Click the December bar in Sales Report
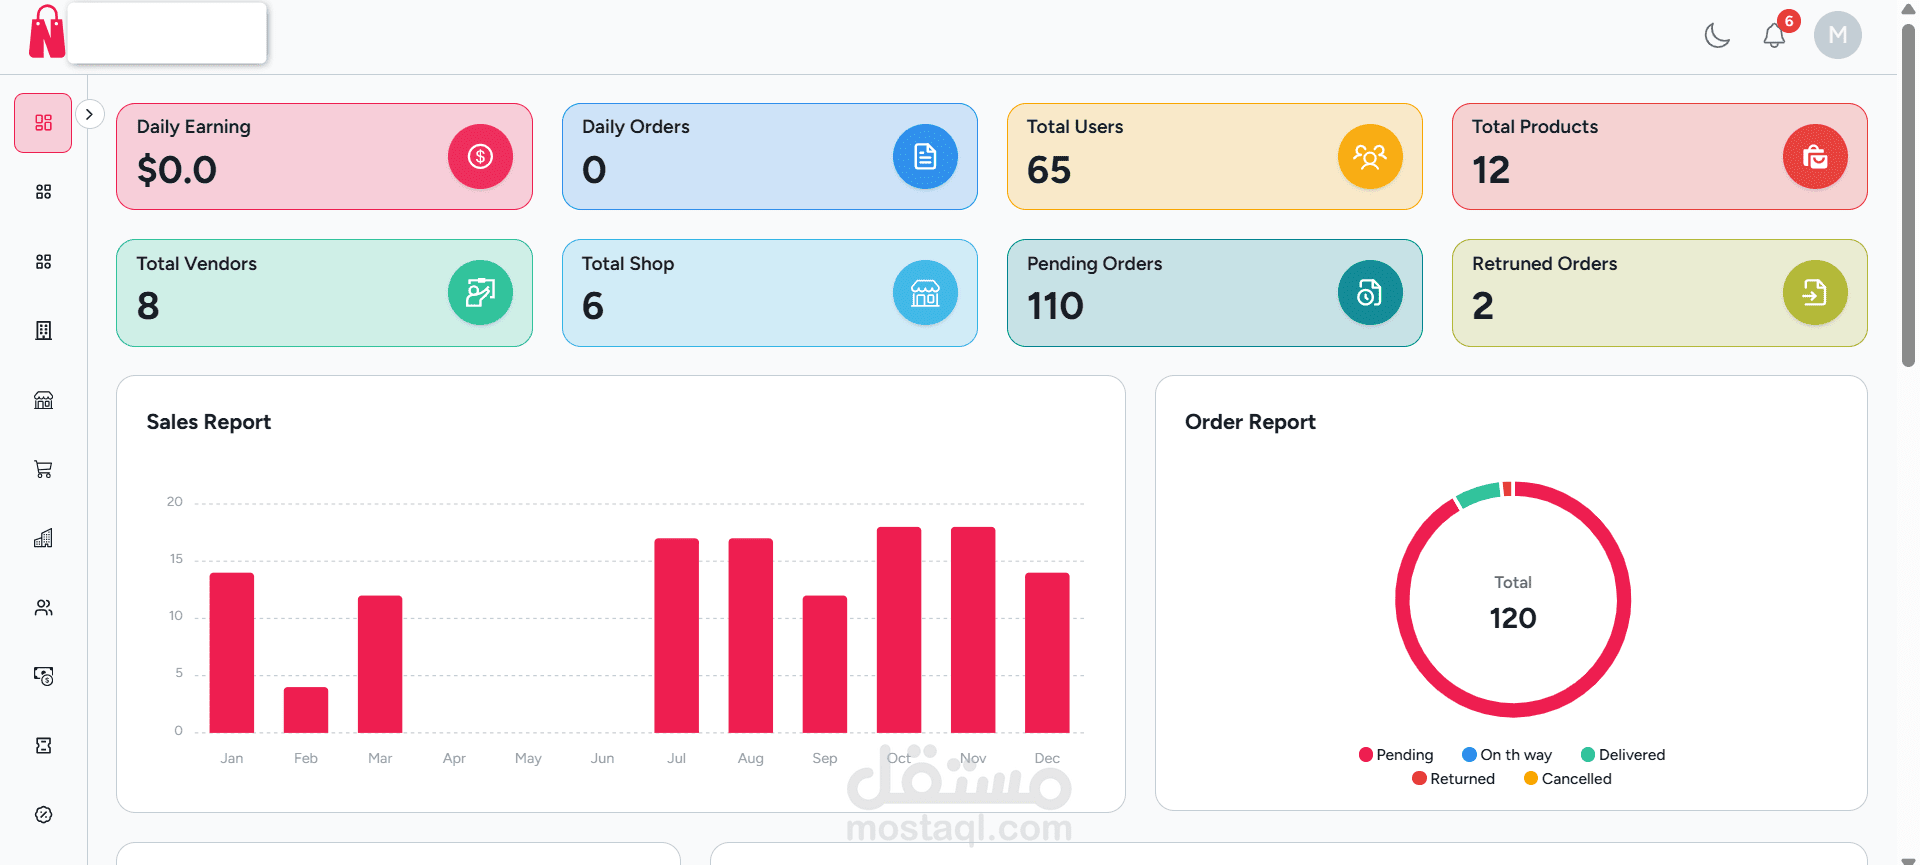1920x865 pixels. tap(1047, 653)
